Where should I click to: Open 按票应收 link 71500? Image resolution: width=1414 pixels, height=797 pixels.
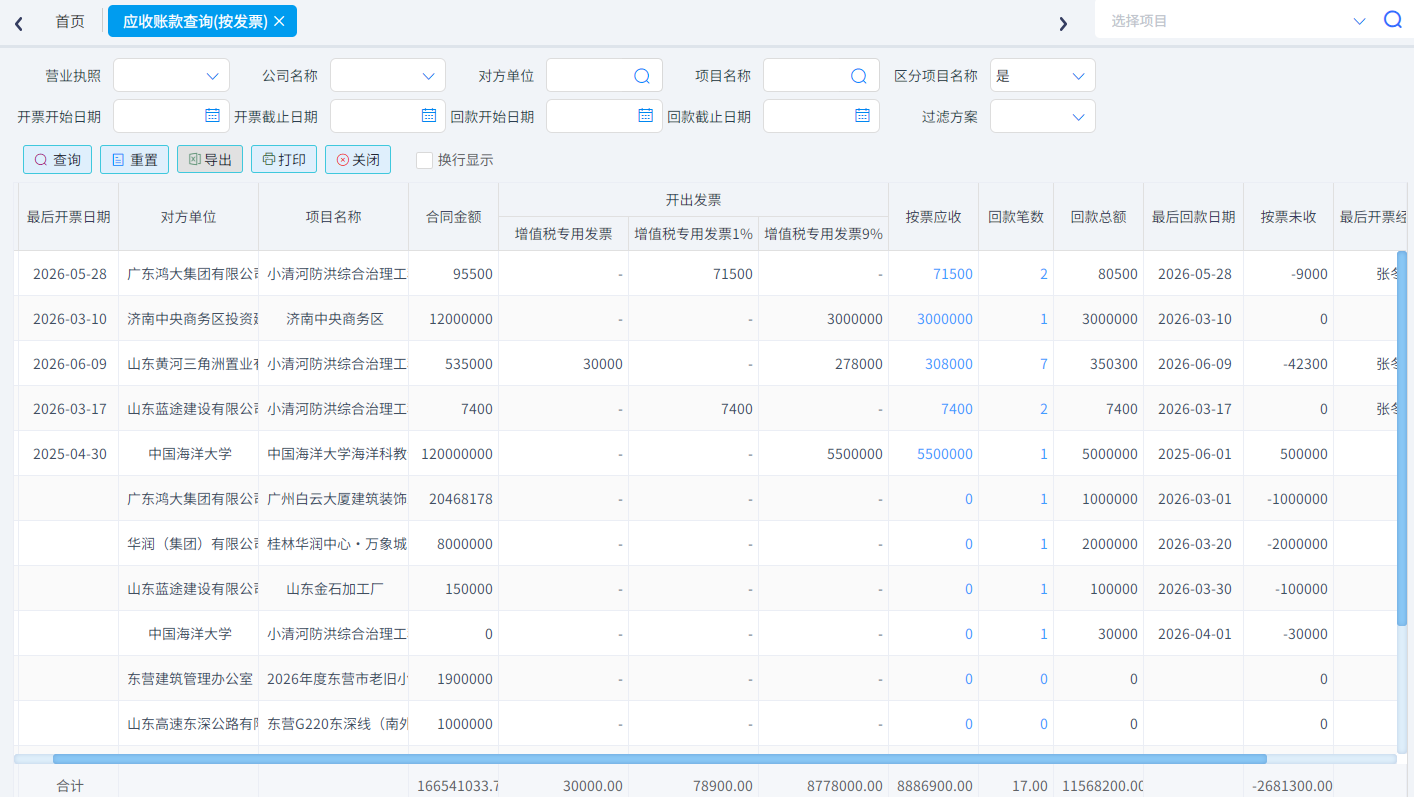(952, 274)
